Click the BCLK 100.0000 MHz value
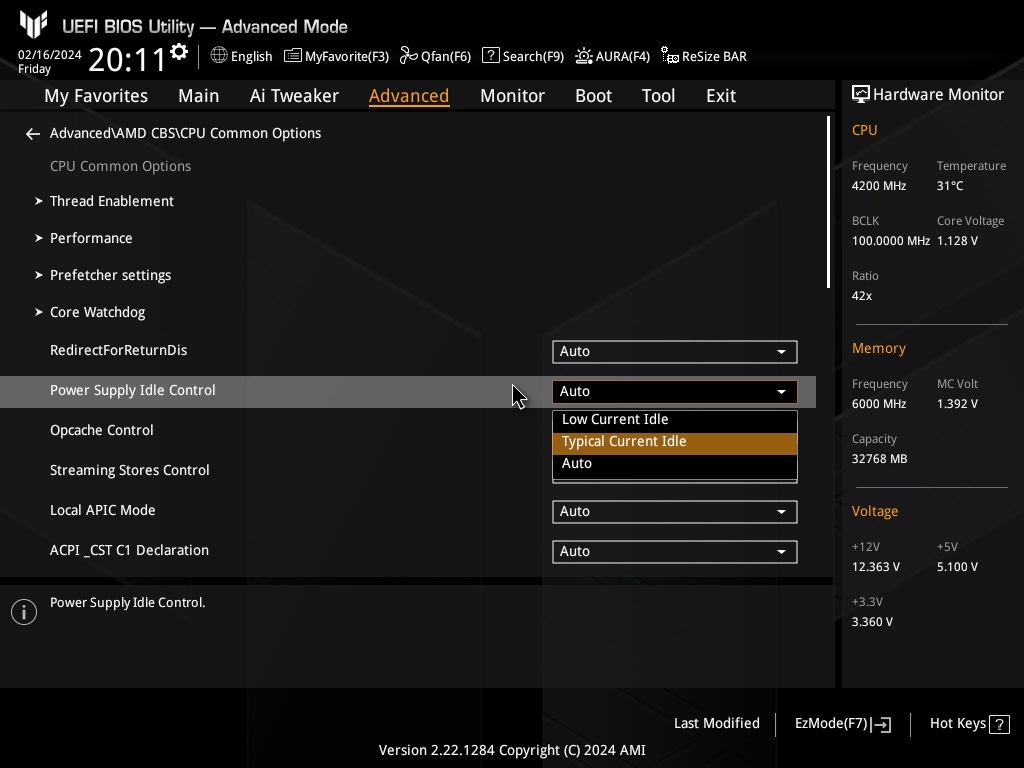1024x768 pixels. pos(890,241)
